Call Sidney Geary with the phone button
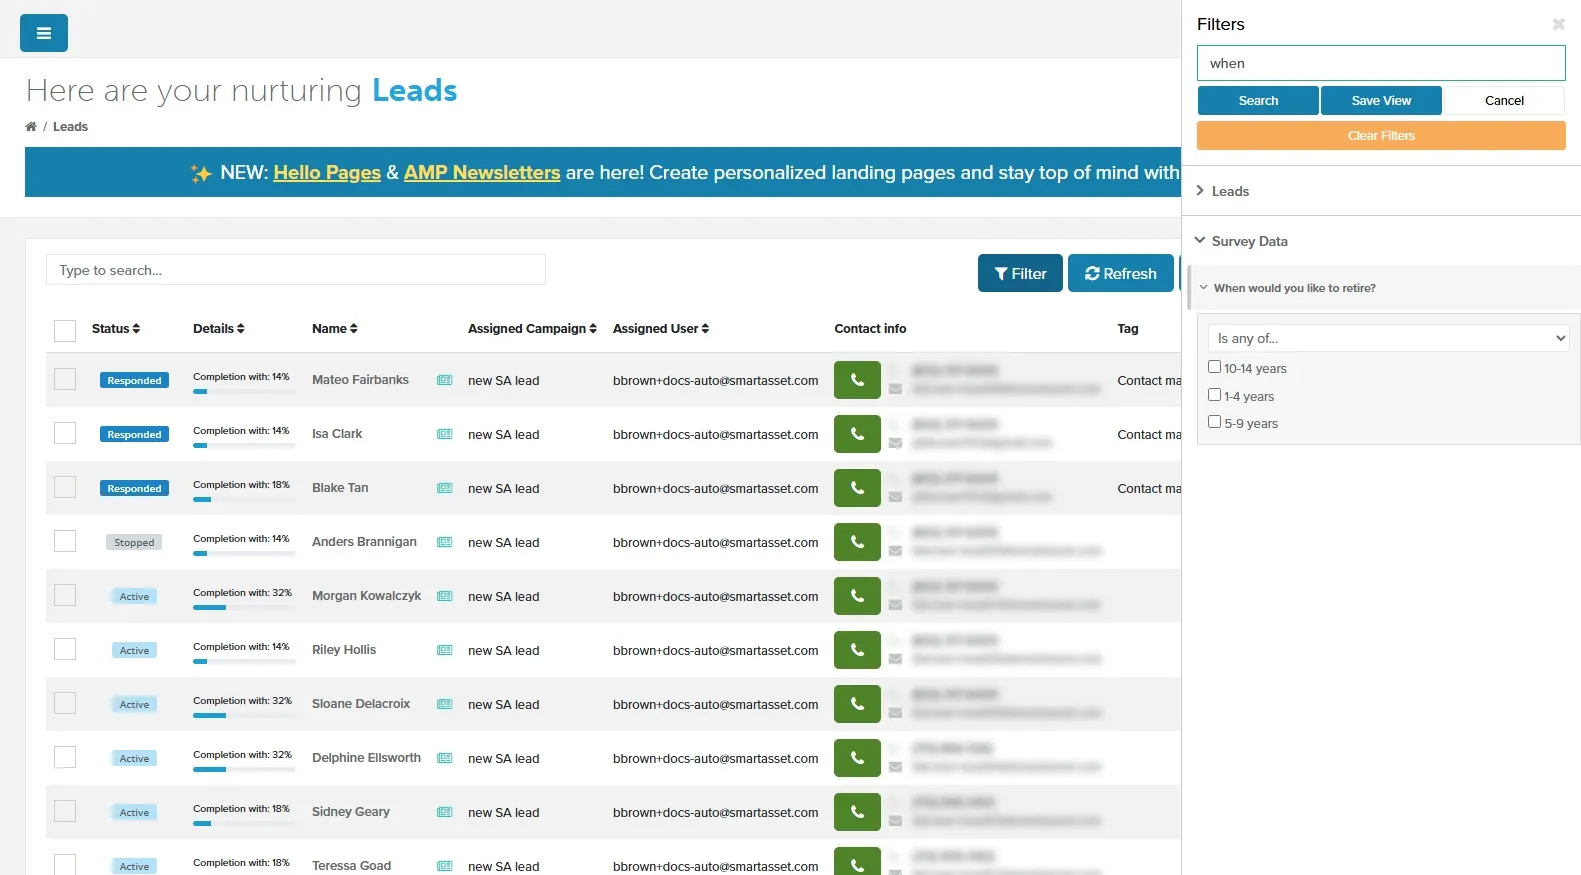 coord(857,812)
